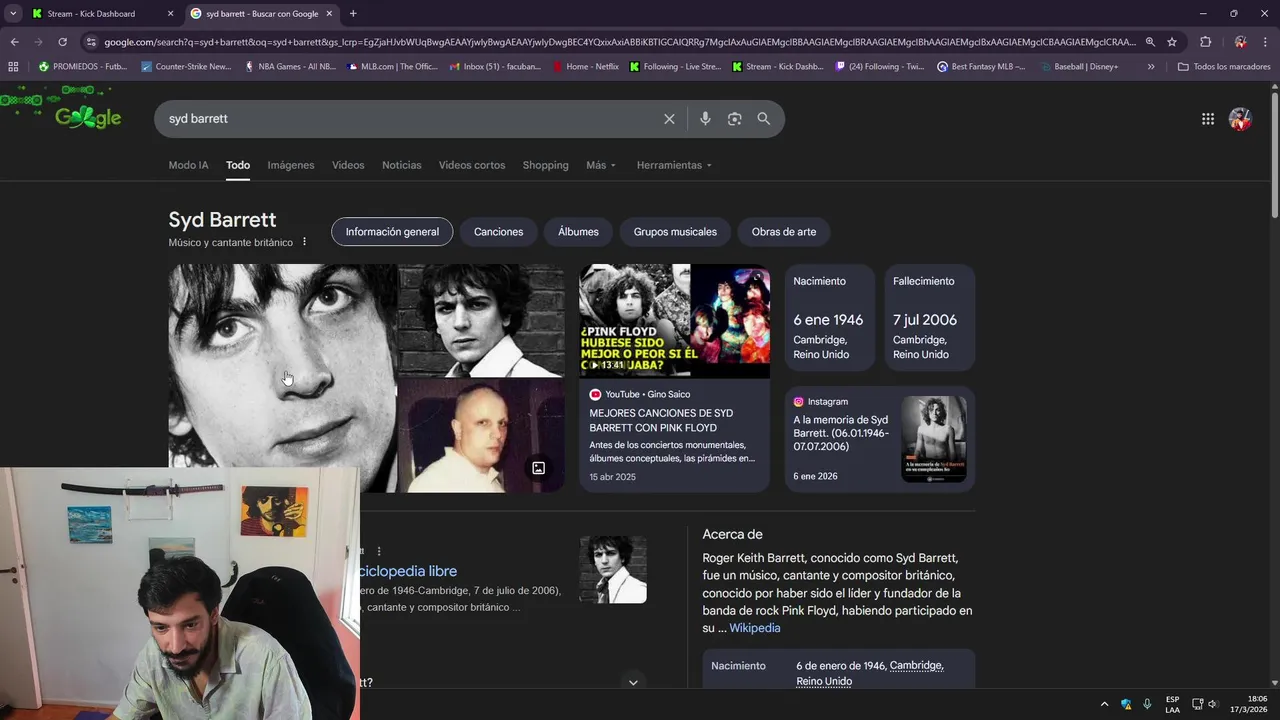Open the Chrome extensions puzzle icon

point(1205,42)
